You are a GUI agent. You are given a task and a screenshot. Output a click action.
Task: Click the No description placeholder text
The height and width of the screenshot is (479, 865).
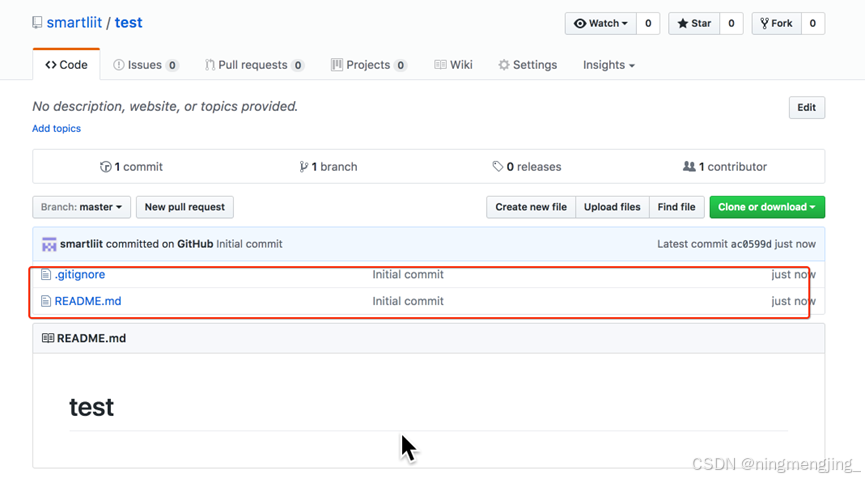165,106
